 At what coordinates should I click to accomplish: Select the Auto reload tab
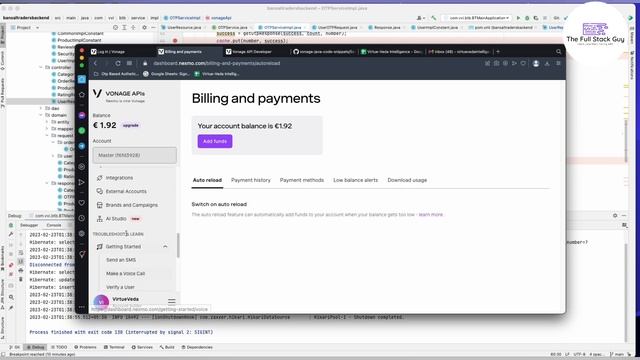pos(207,180)
